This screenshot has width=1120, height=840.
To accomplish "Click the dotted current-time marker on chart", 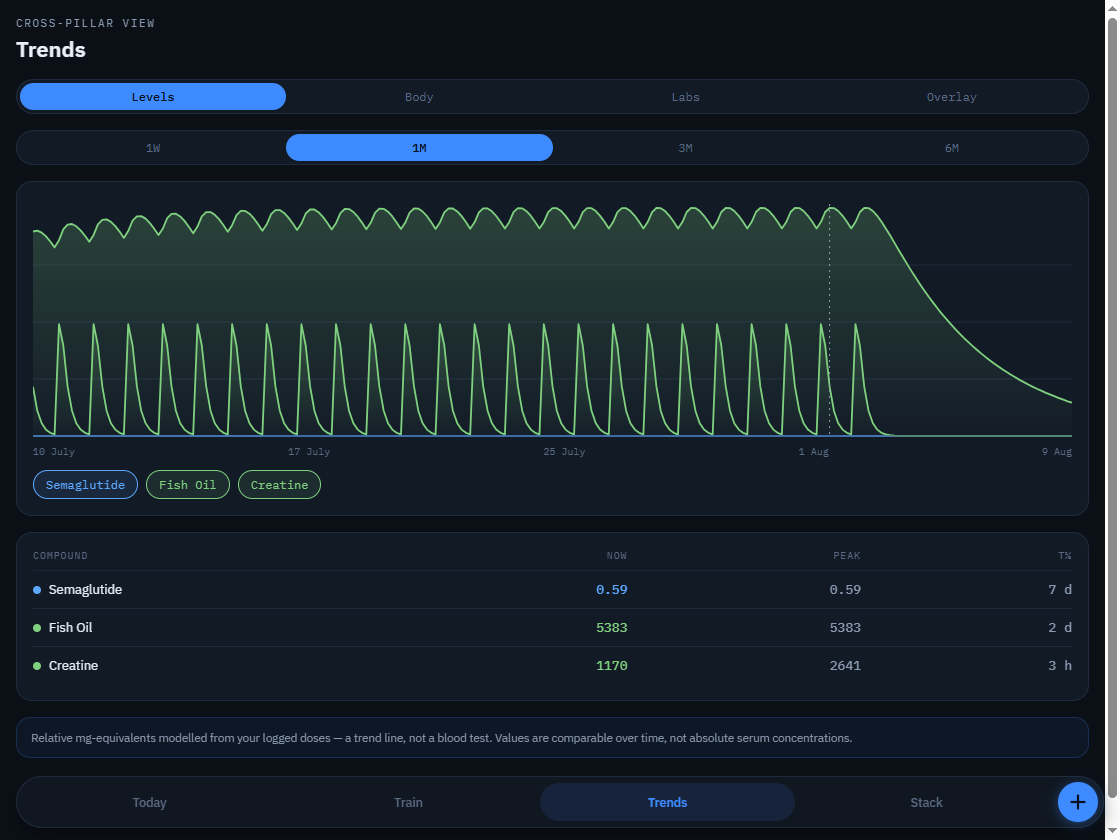I will (x=829, y=320).
